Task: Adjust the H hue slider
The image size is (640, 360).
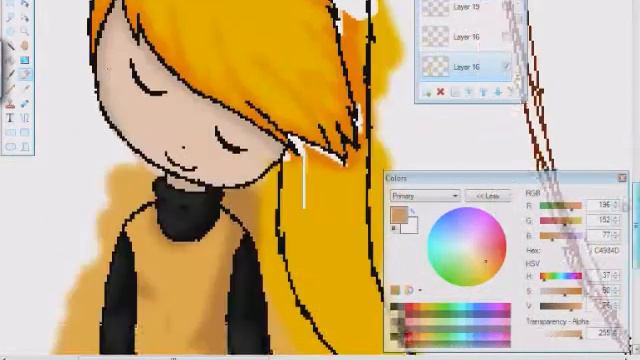Action: 561,276
